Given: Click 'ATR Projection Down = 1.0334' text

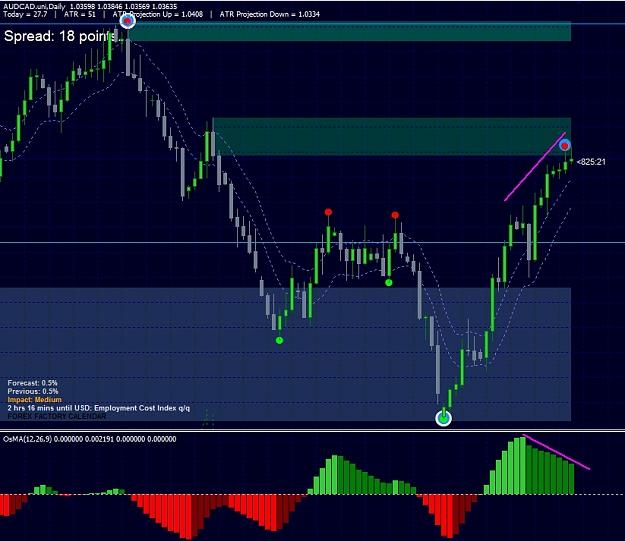Looking at the screenshot, I should [269, 14].
